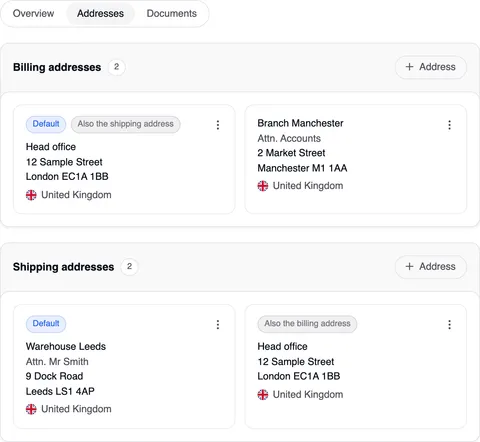Click 'Leeds LS1 4AP' line
The image size is (480, 442).
tap(60, 391)
